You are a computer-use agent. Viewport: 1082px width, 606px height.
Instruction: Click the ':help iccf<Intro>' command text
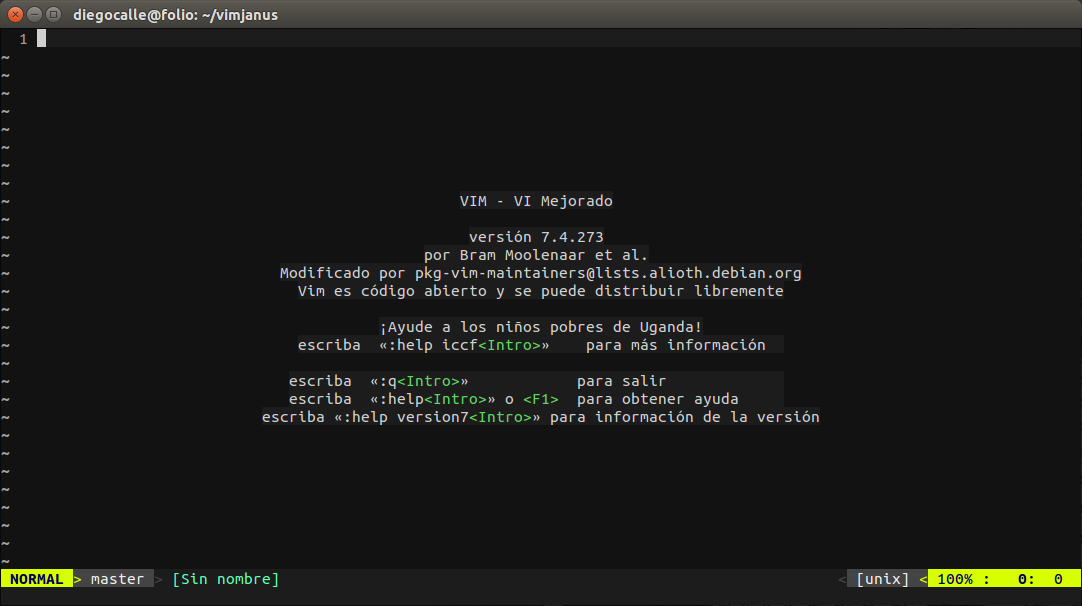point(464,344)
